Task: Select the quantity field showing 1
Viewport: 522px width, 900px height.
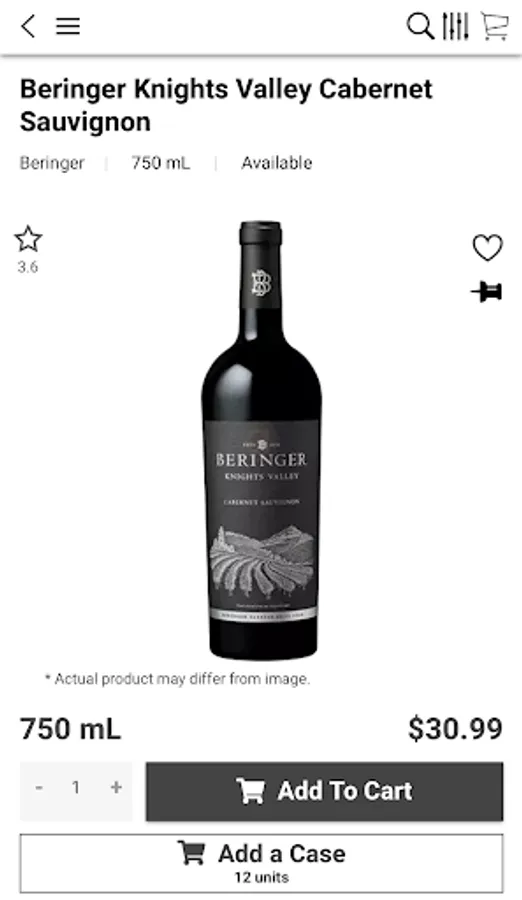Action: tap(76, 788)
